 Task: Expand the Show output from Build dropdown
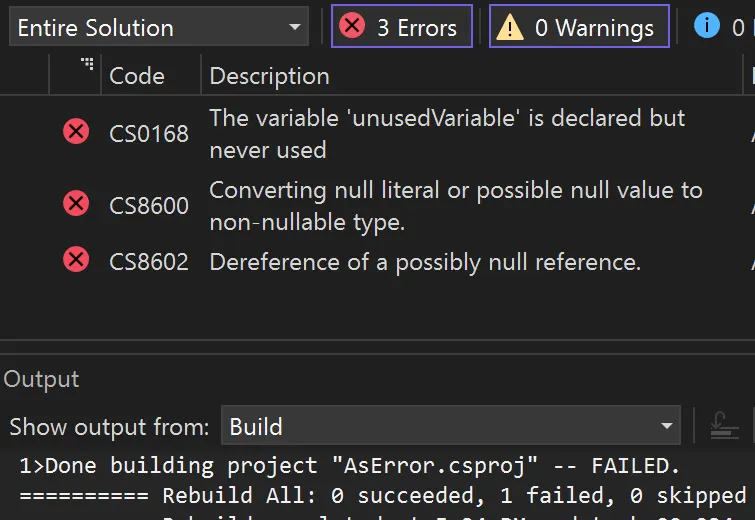(451, 426)
